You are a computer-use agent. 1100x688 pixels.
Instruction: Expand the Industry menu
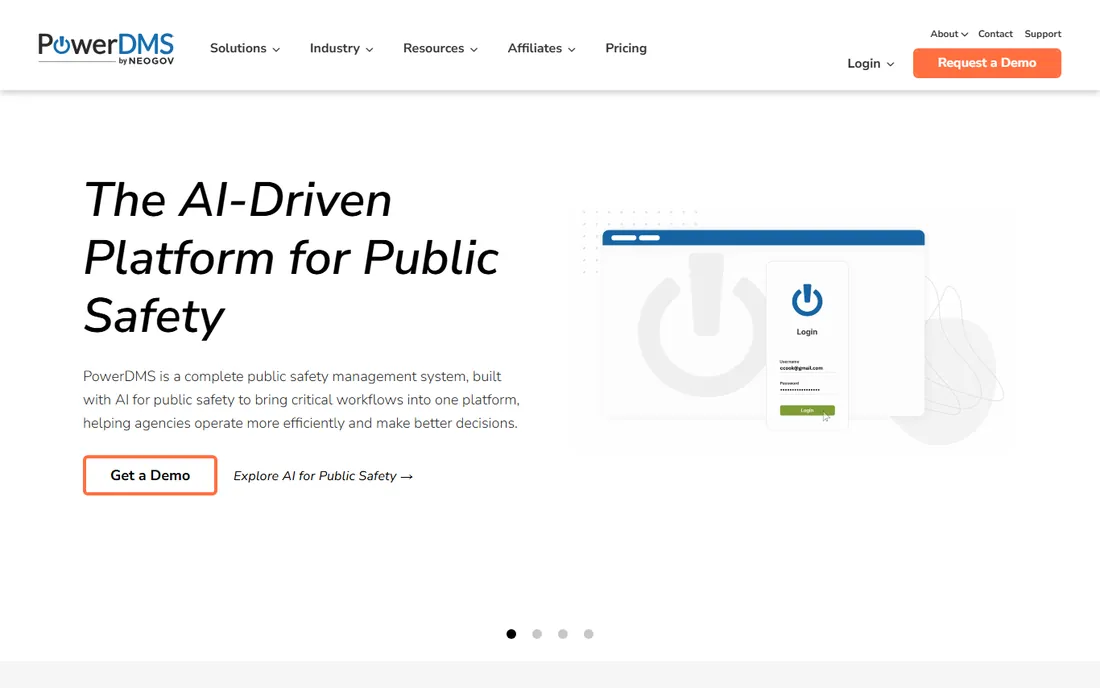point(341,48)
